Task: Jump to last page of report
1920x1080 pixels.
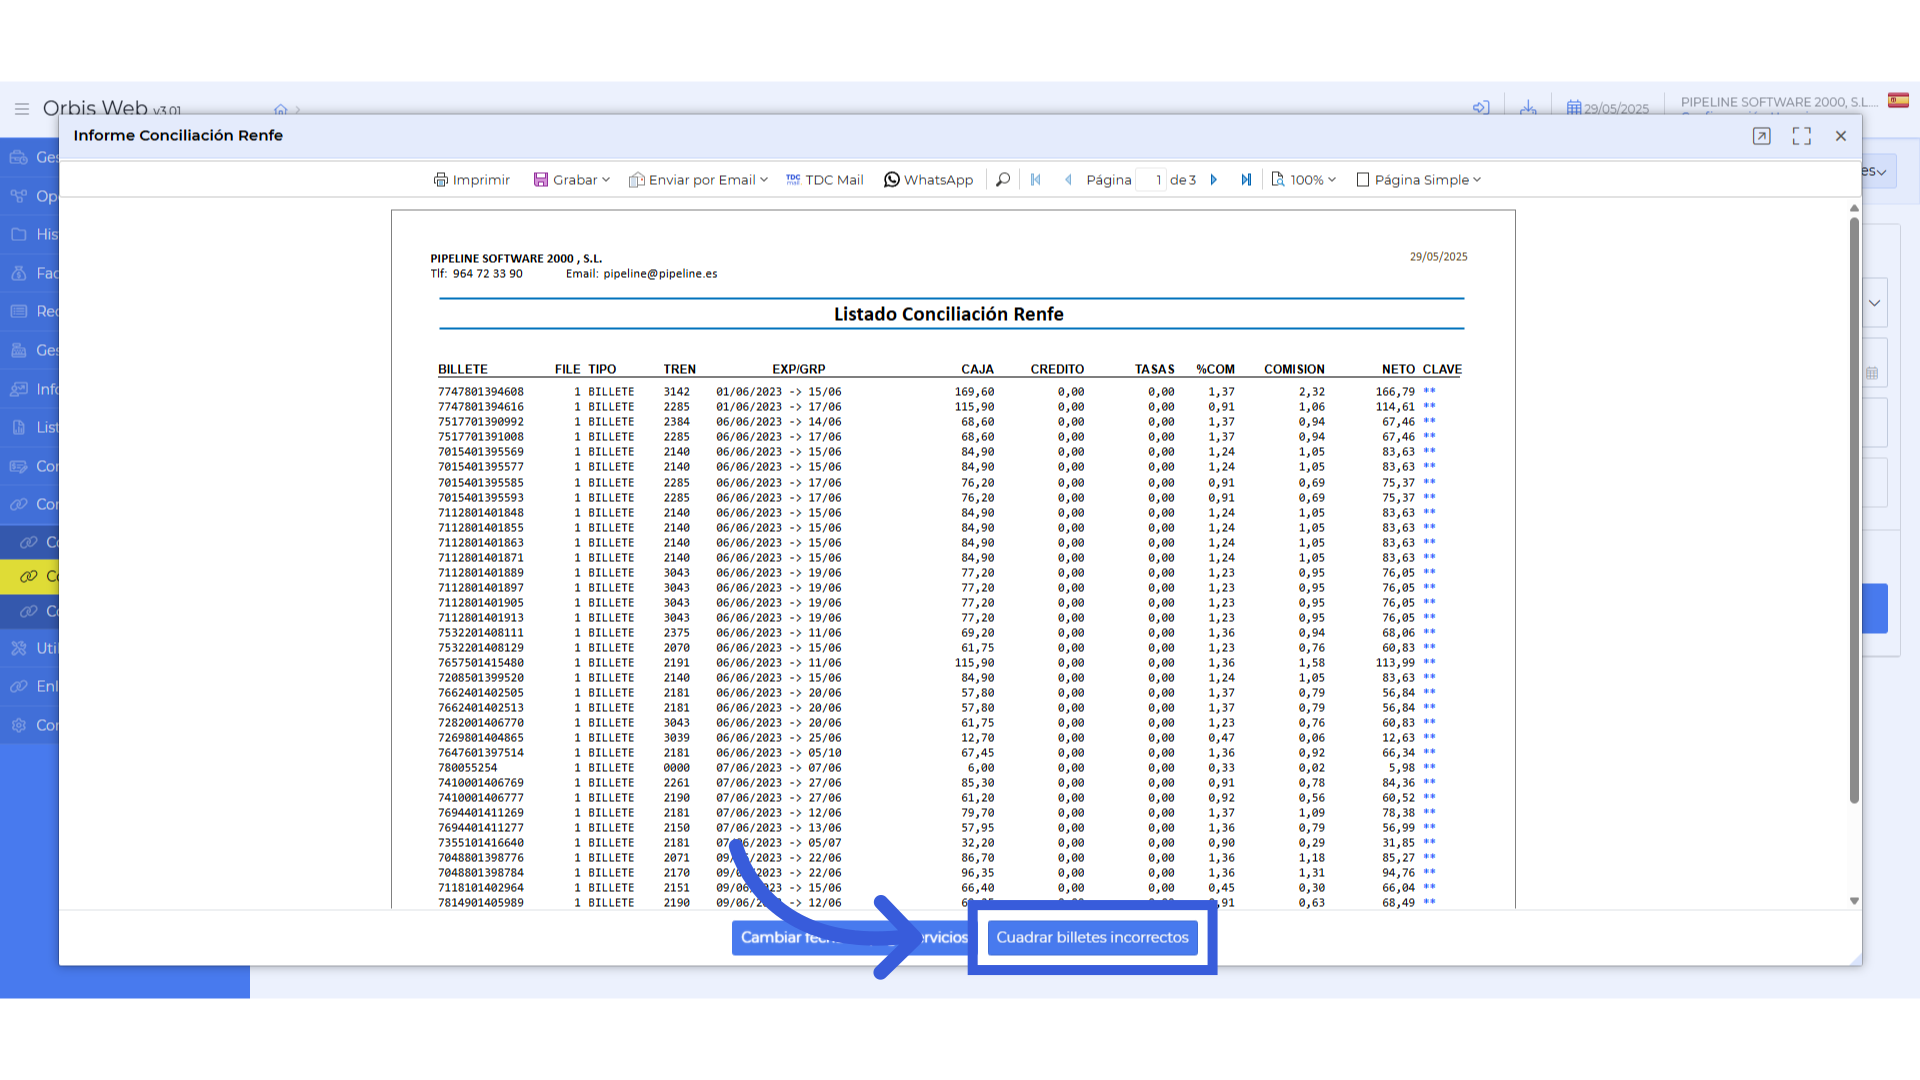Action: 1246,180
